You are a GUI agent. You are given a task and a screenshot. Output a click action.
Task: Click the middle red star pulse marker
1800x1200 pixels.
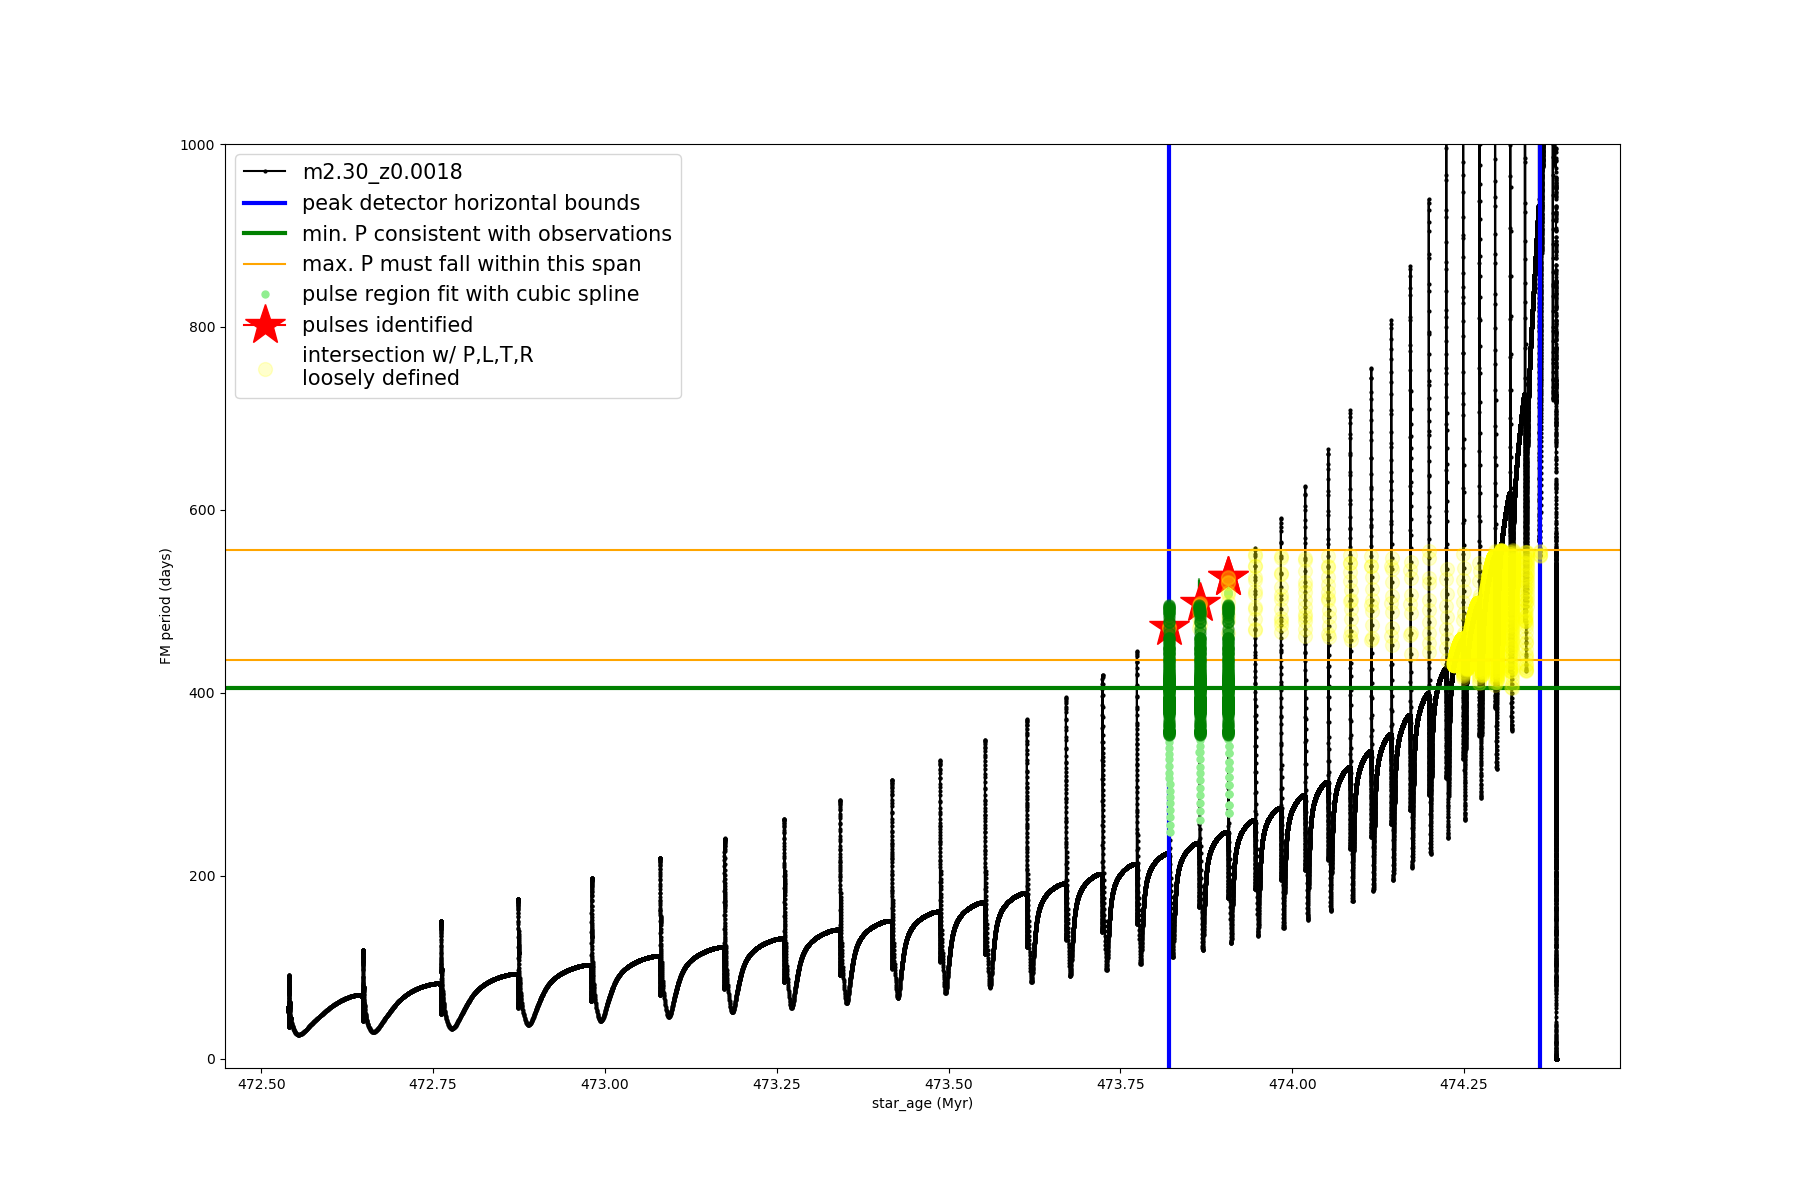(1200, 602)
